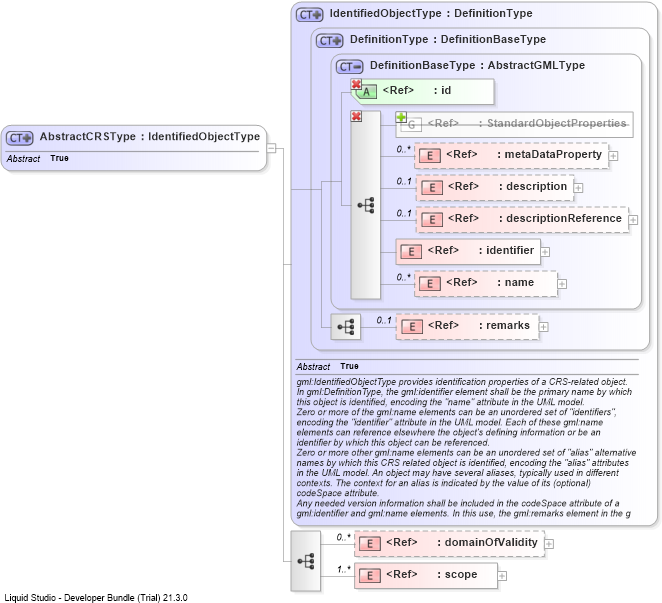Screen dimensions: 662x603
Task: Expand the scope element
Action: point(502,576)
